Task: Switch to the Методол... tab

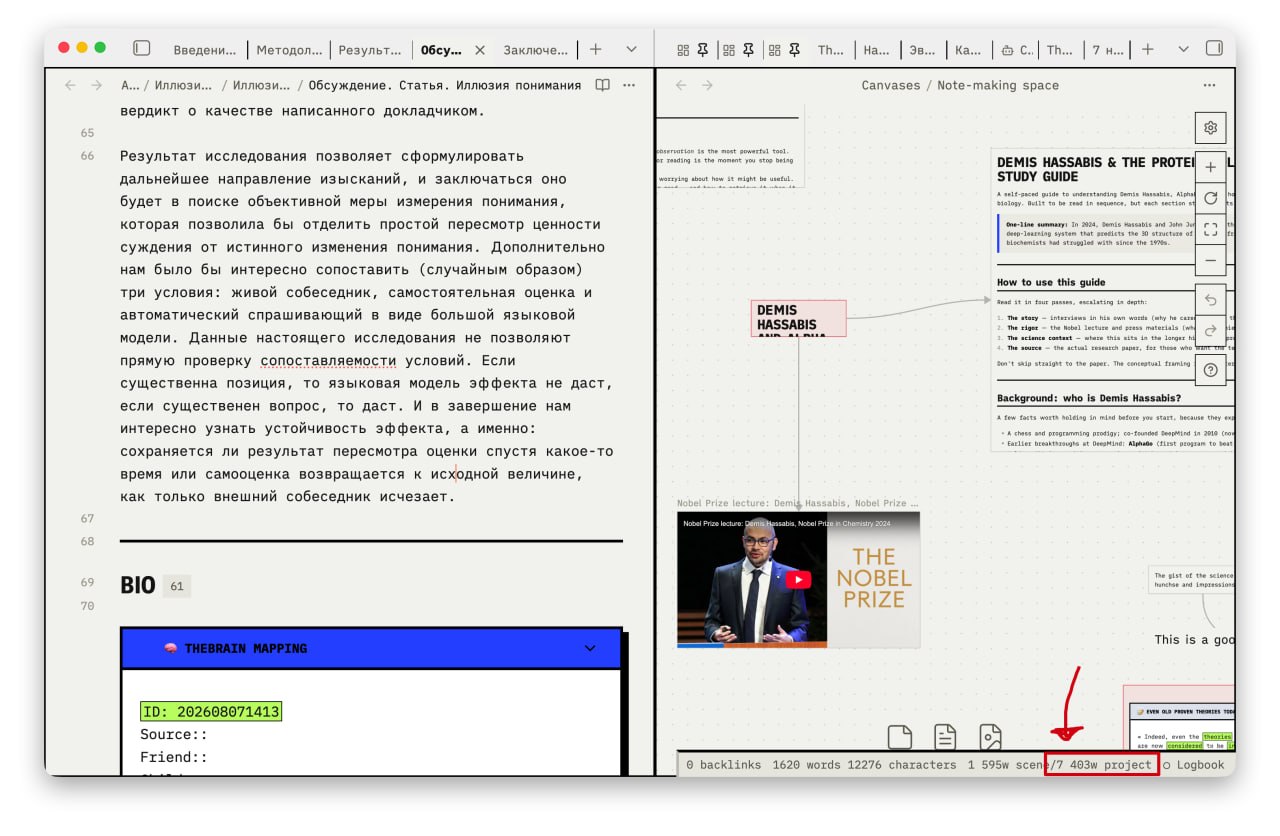Action: (x=289, y=49)
